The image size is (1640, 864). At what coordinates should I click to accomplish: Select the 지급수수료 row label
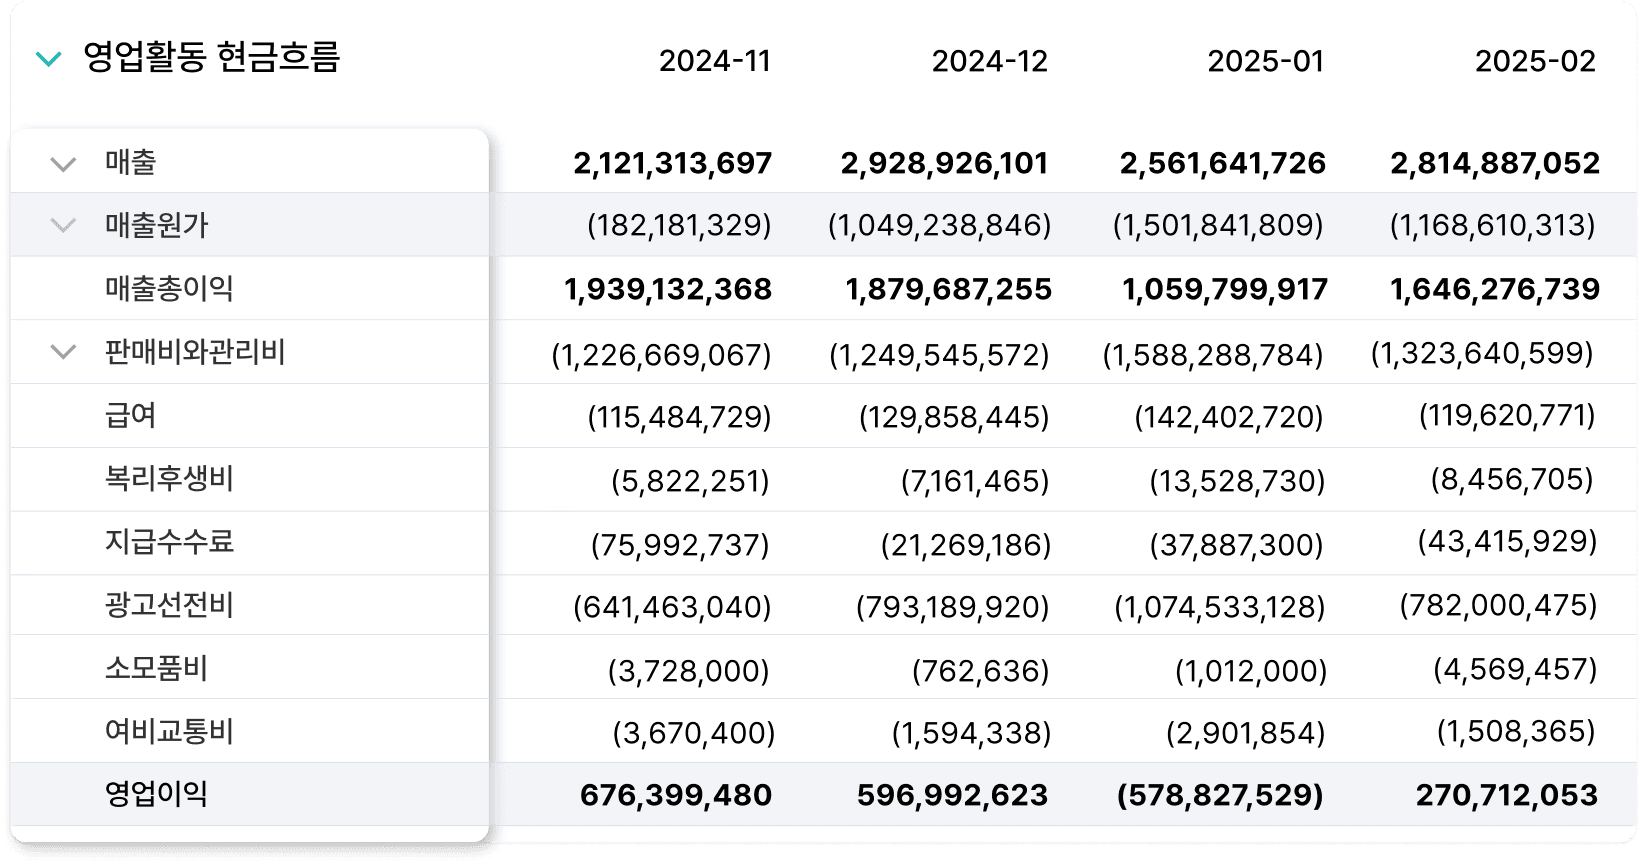pos(169,542)
